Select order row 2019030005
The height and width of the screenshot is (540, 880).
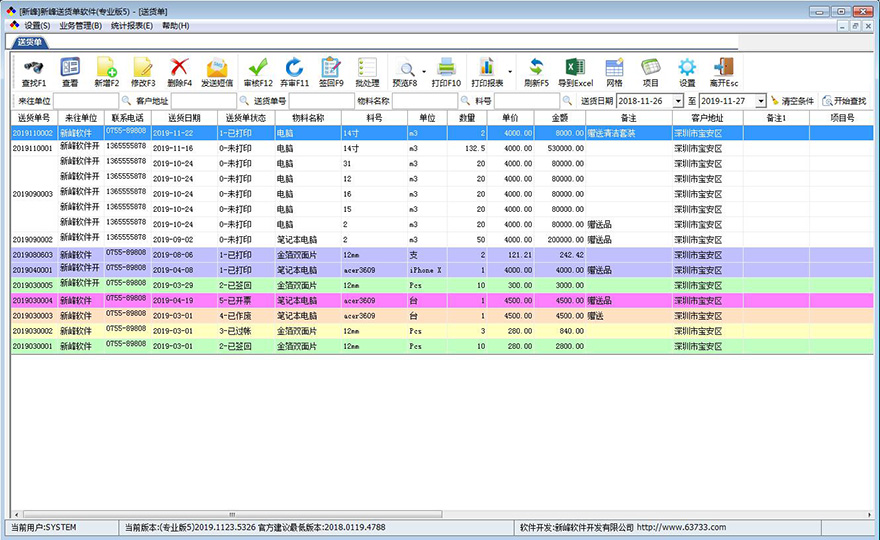(442, 285)
